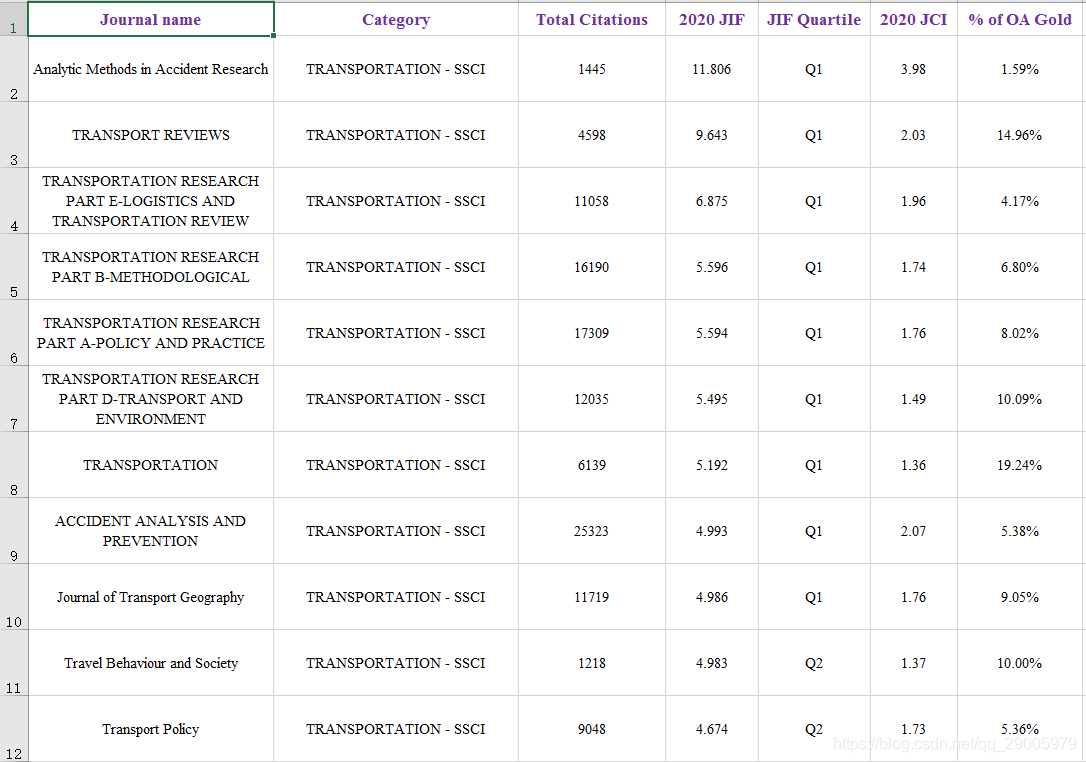Select JCI value 1.96
1086x762 pixels.
[914, 201]
